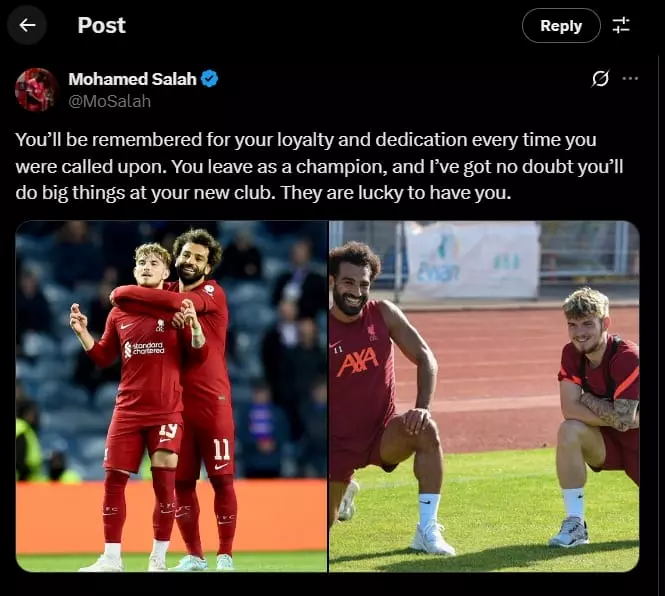Click the AXA logo on training vest
665x596 pixels.
pyautogui.click(x=360, y=363)
